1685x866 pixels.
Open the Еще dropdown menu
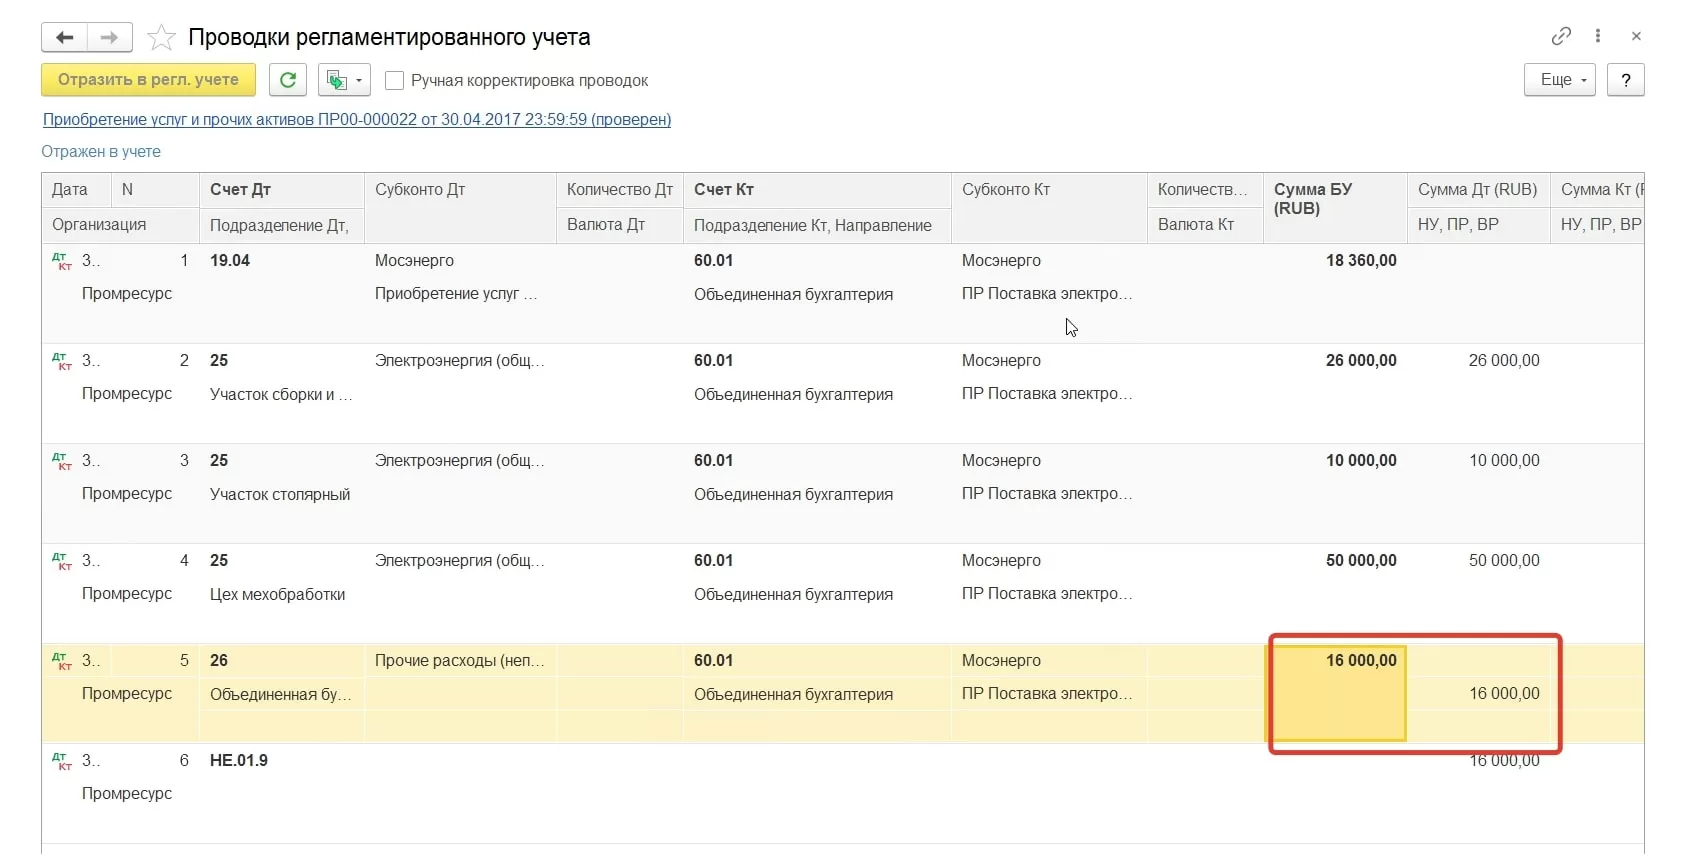1559,80
